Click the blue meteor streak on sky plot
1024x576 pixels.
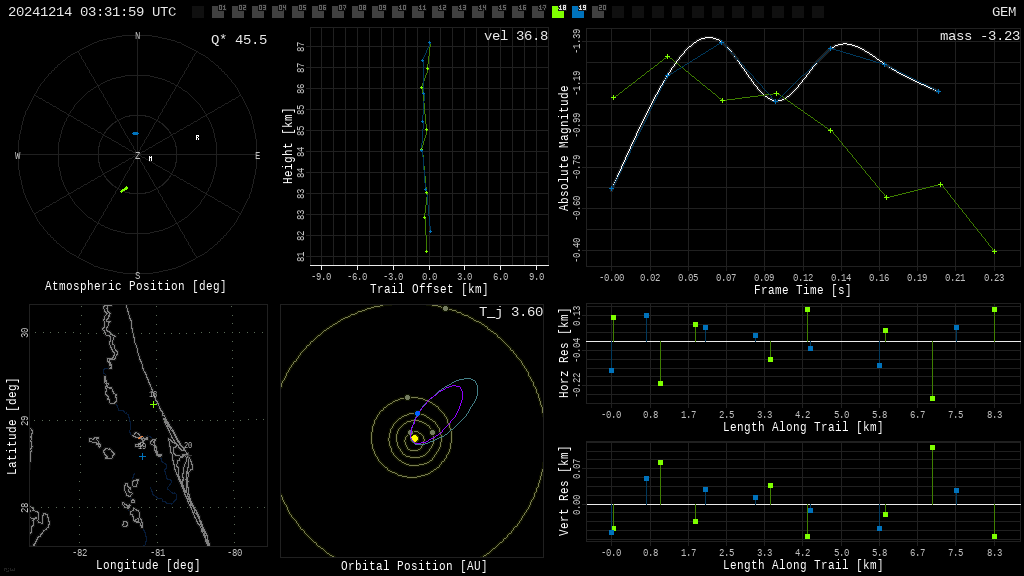135,133
